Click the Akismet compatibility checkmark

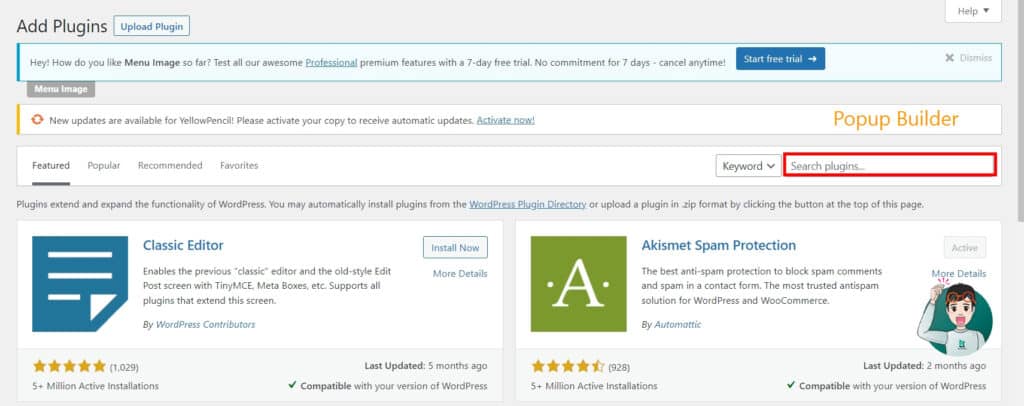(791, 385)
